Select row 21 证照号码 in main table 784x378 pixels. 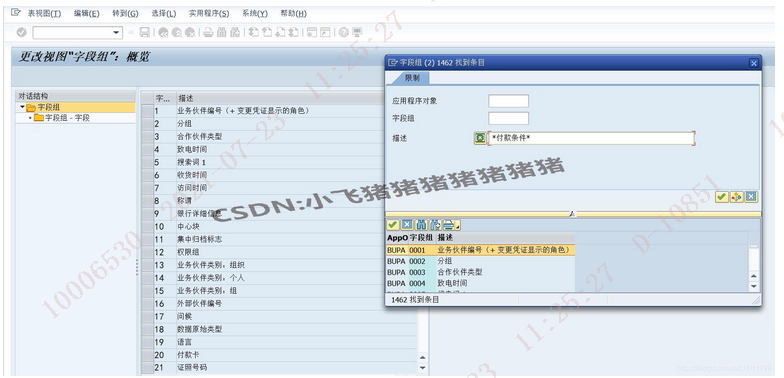point(279,368)
